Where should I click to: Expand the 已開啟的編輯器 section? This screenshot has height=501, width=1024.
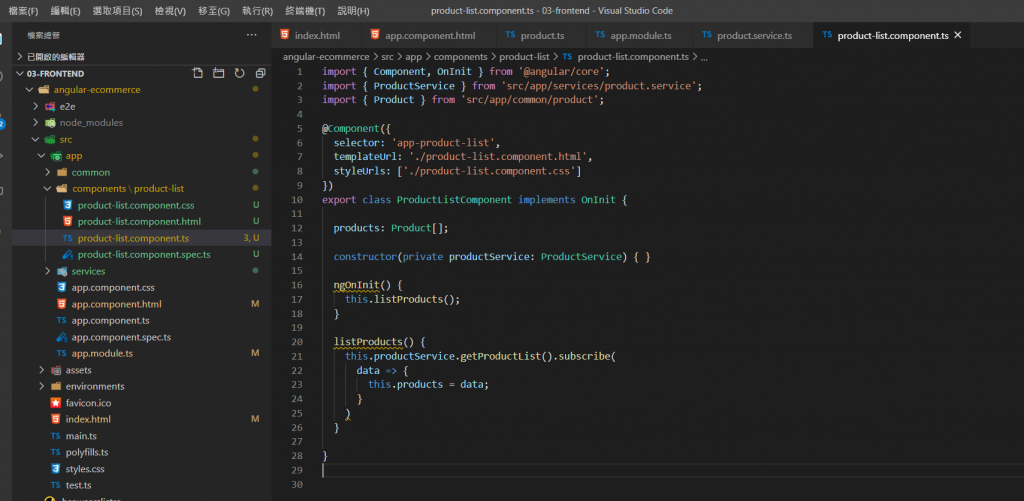click(56, 57)
